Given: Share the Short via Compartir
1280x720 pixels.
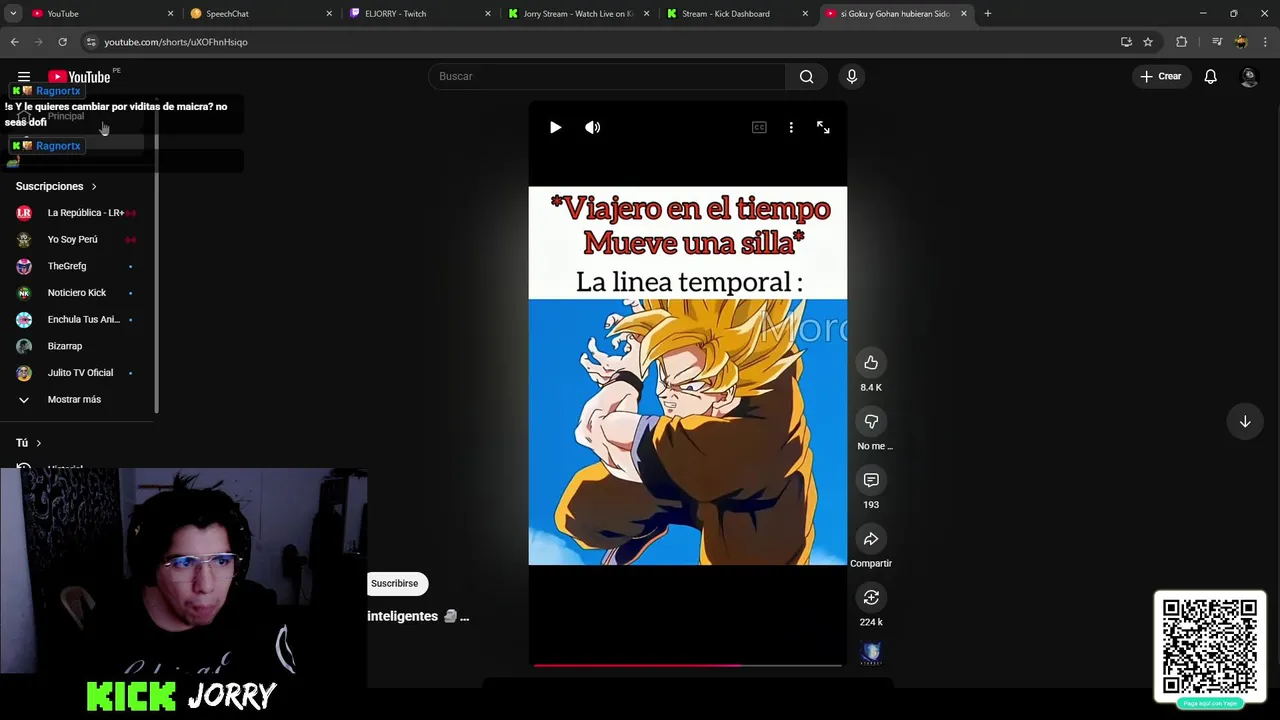Looking at the screenshot, I should [871, 539].
